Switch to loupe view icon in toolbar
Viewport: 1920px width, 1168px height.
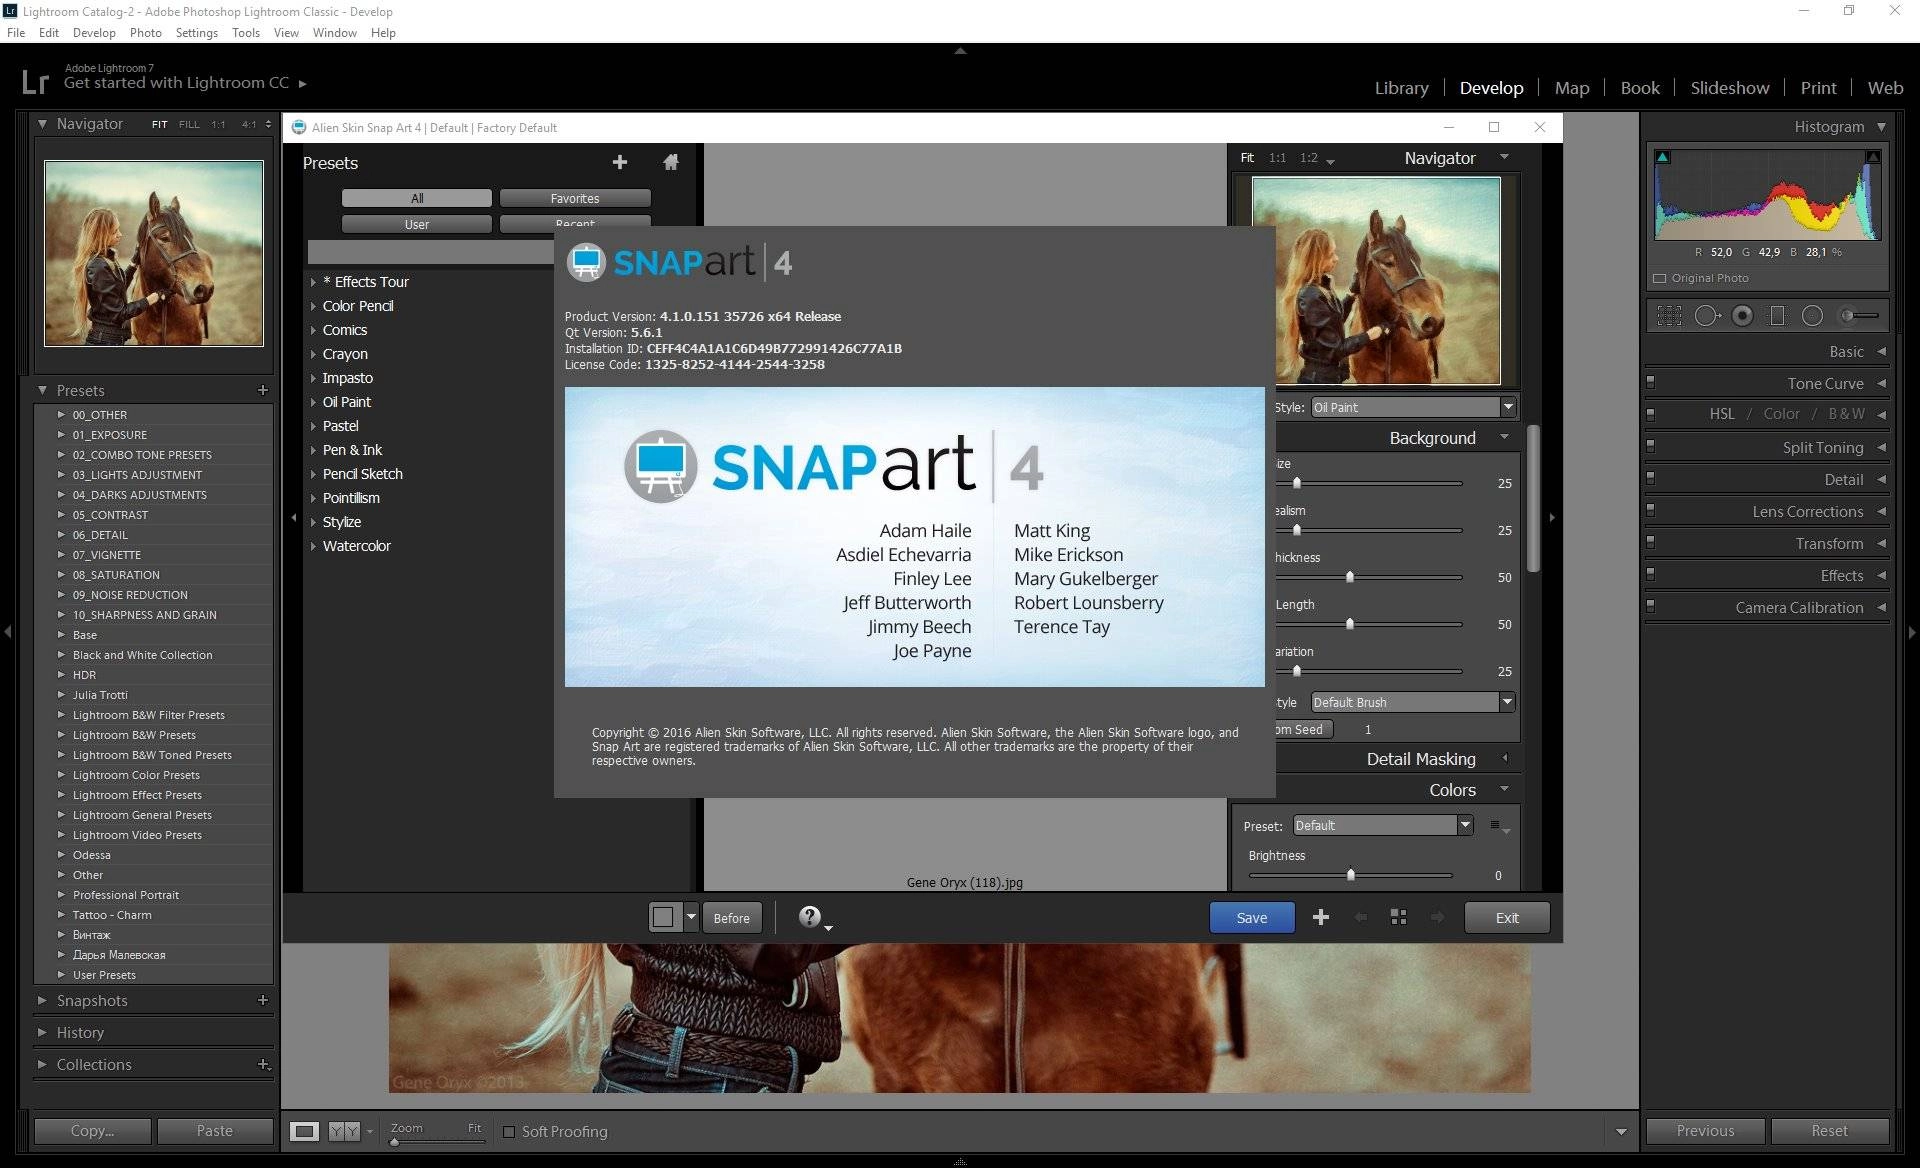[304, 1131]
